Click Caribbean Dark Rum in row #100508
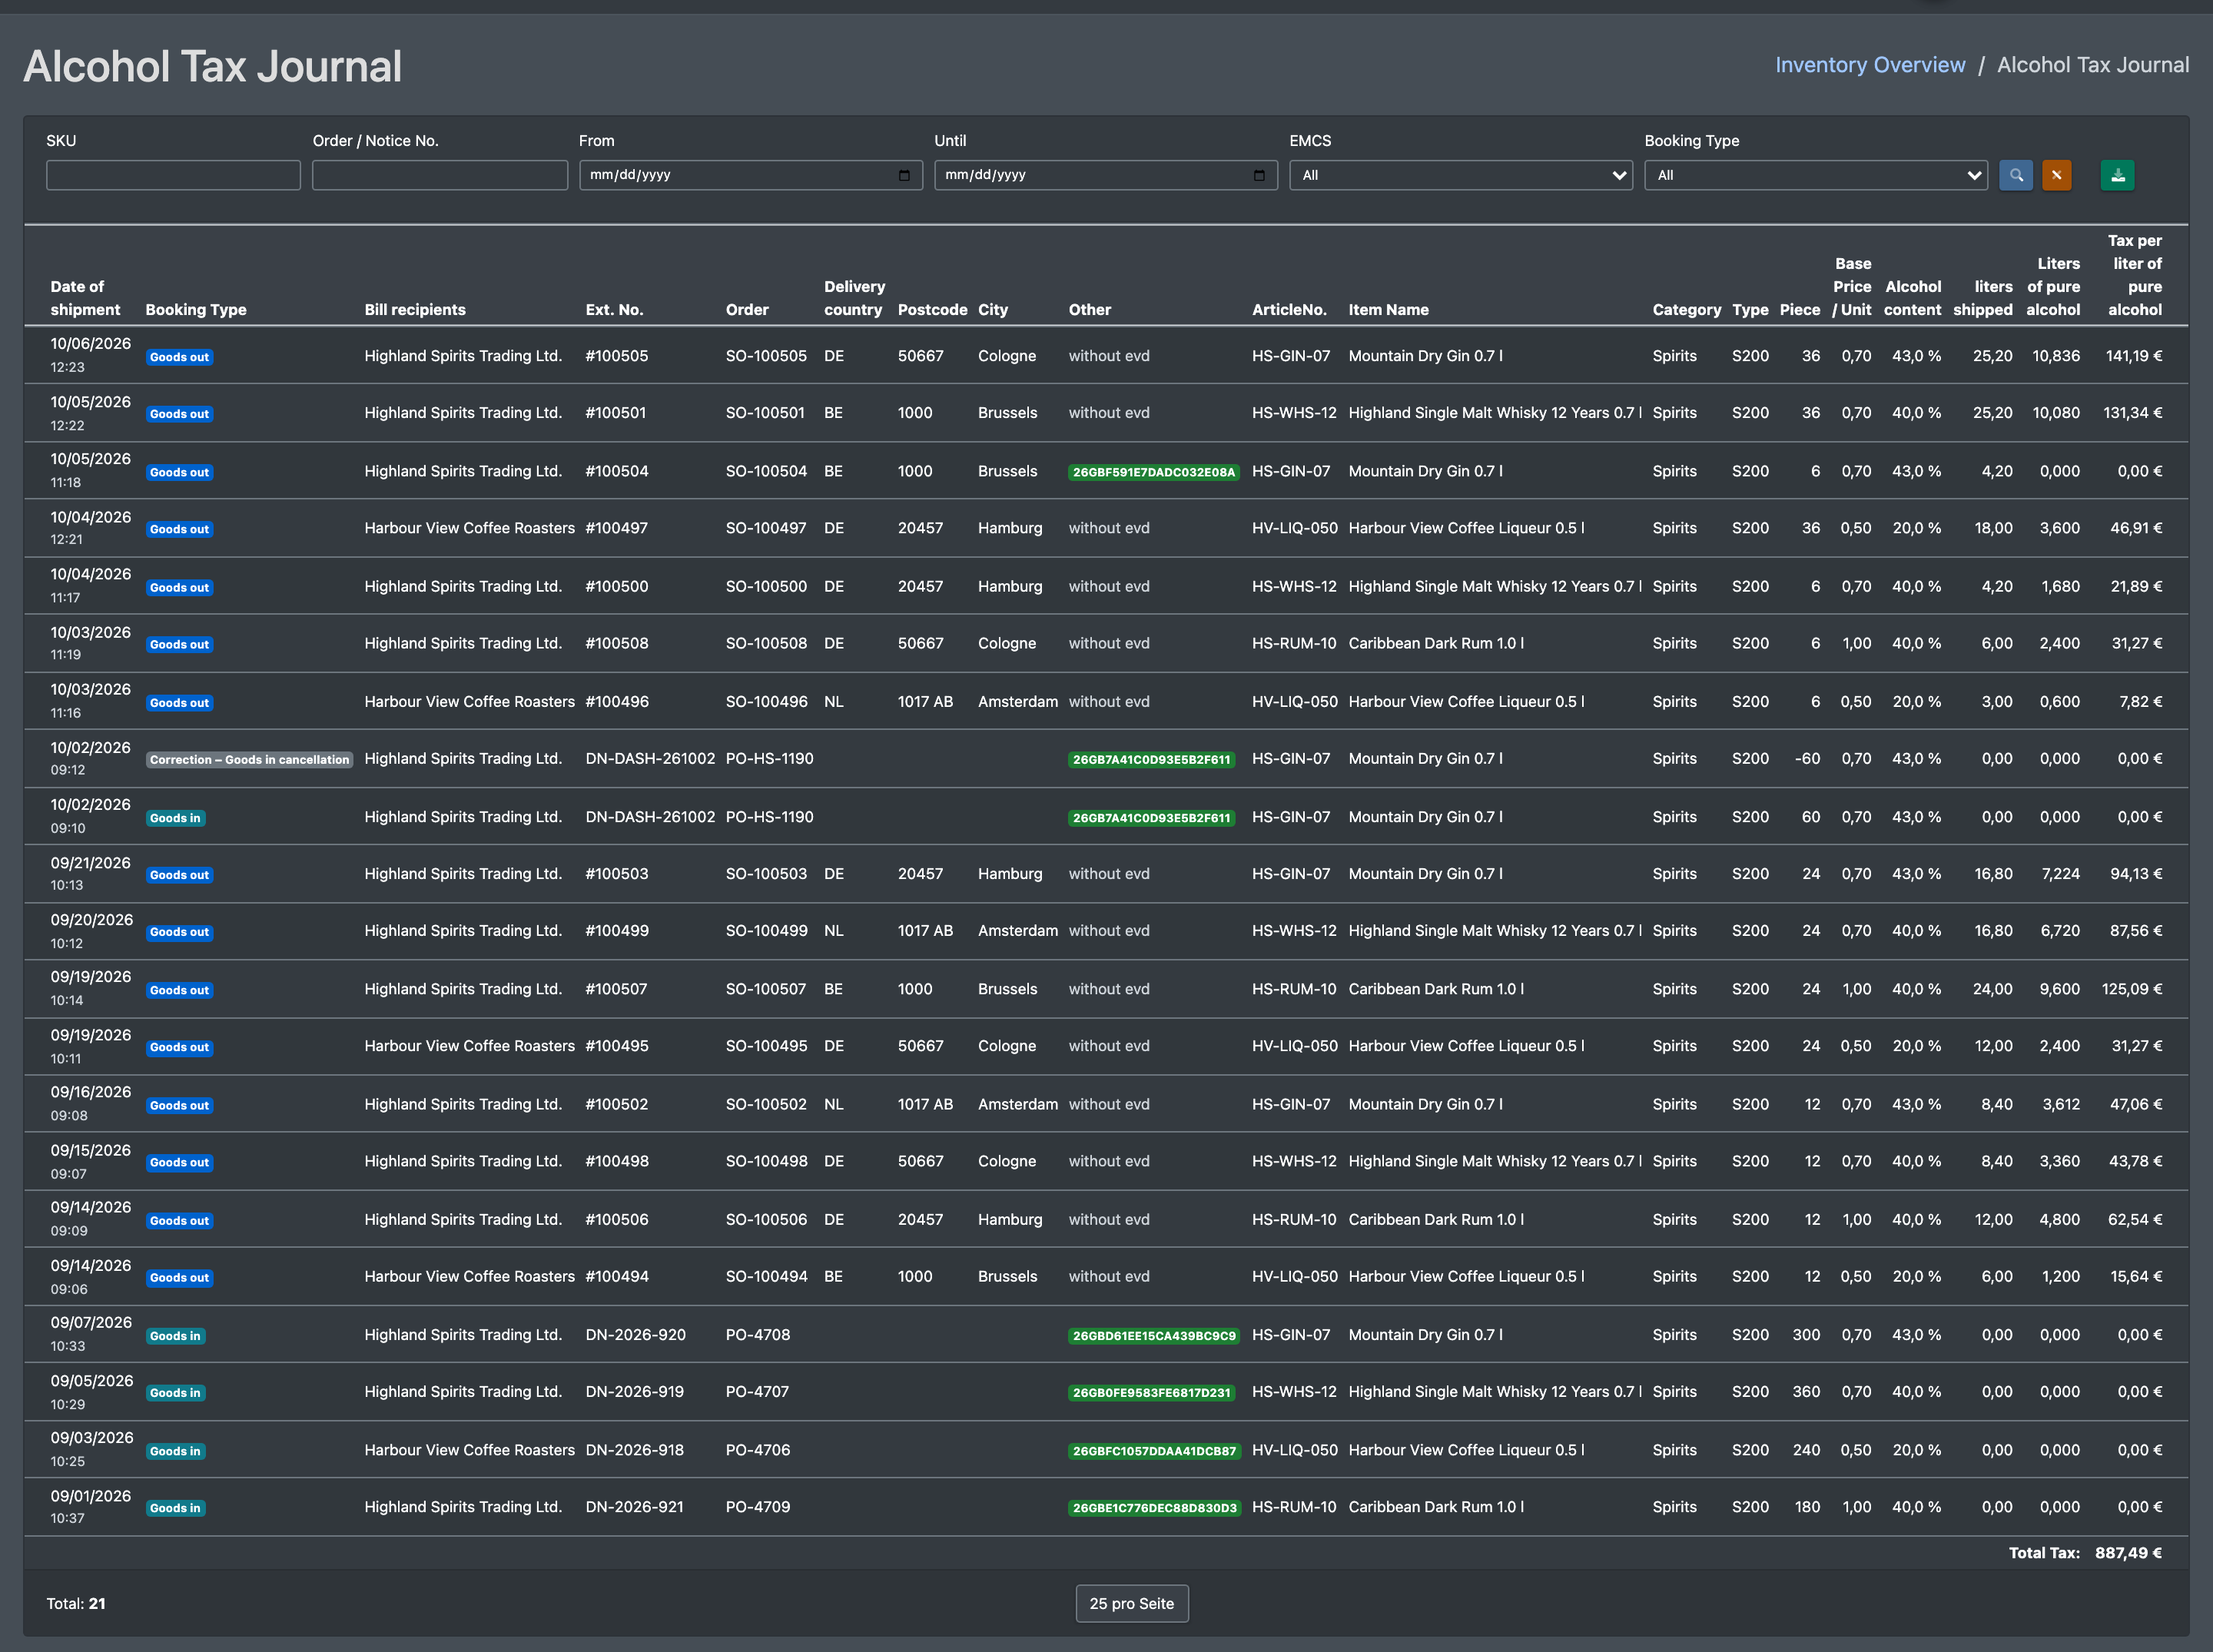Viewport: 2213px width, 1652px height. click(x=1436, y=644)
